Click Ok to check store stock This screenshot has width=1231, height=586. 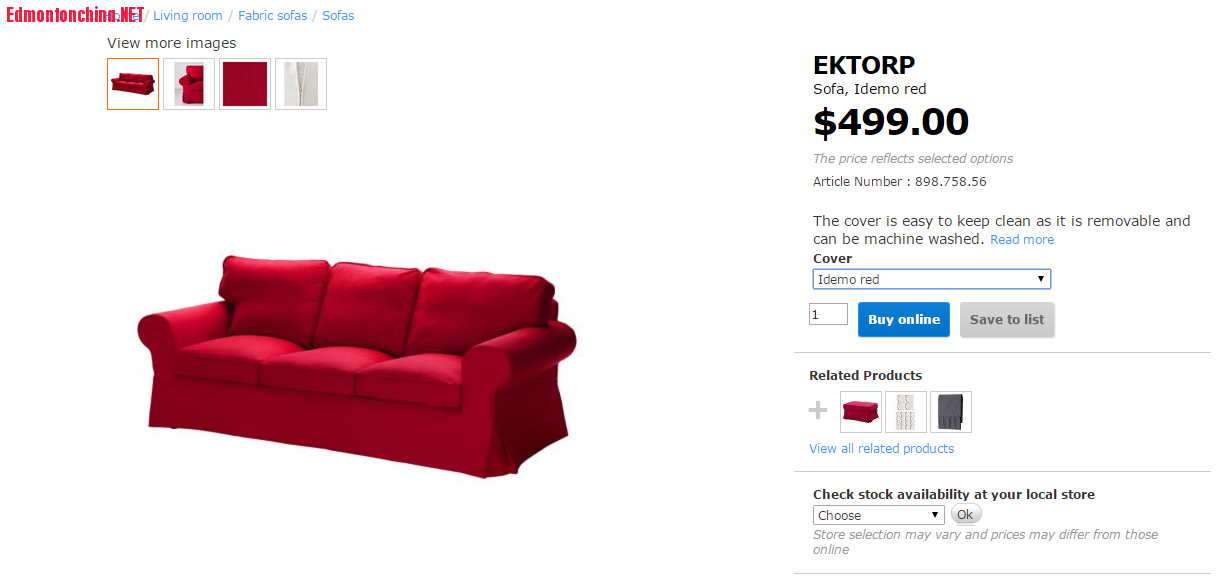point(965,515)
